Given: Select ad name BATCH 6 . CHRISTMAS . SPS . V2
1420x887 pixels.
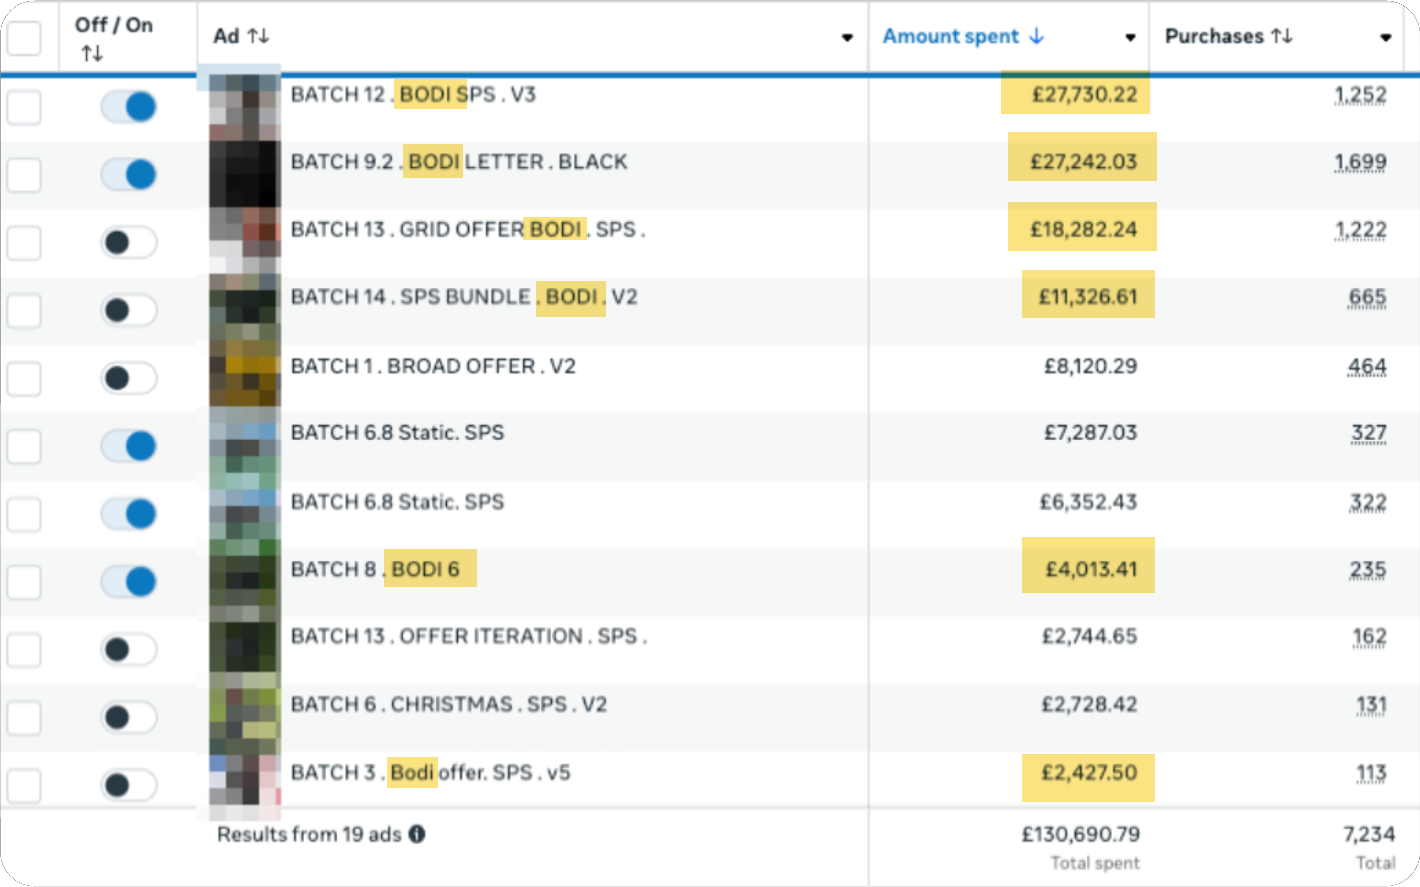Looking at the screenshot, I should tap(449, 704).
